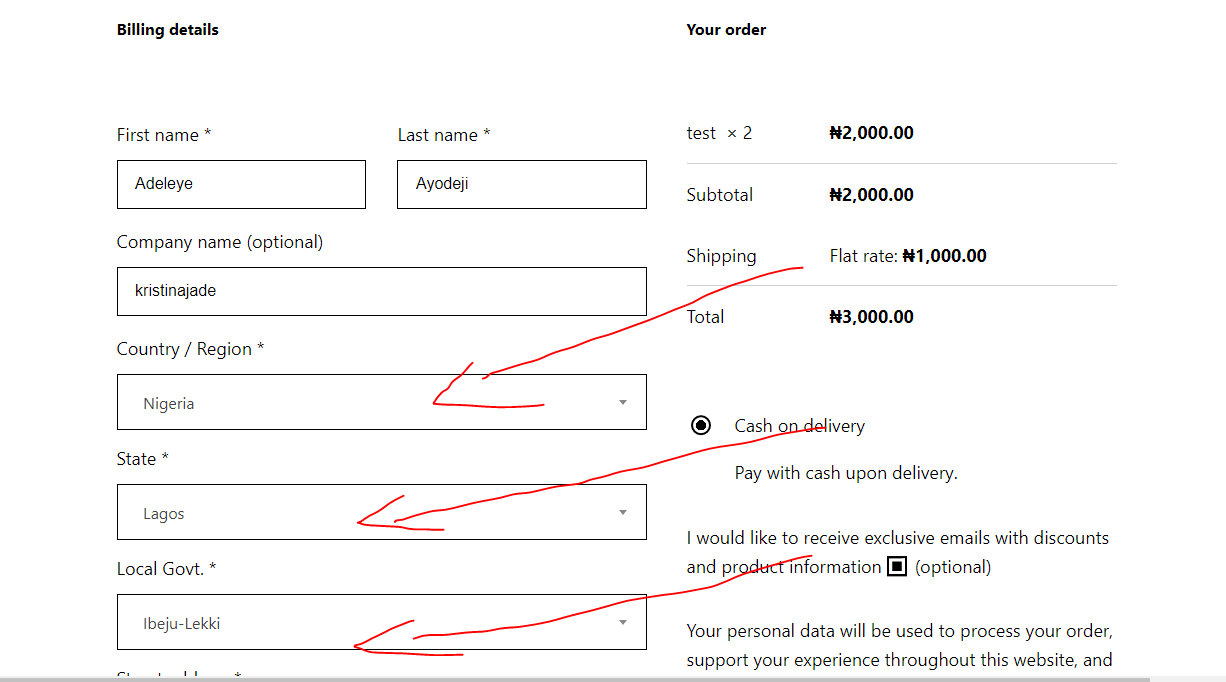This screenshot has height=682, width=1226.
Task: Click the Local Govt. dropdown arrow icon
Action: click(622, 622)
